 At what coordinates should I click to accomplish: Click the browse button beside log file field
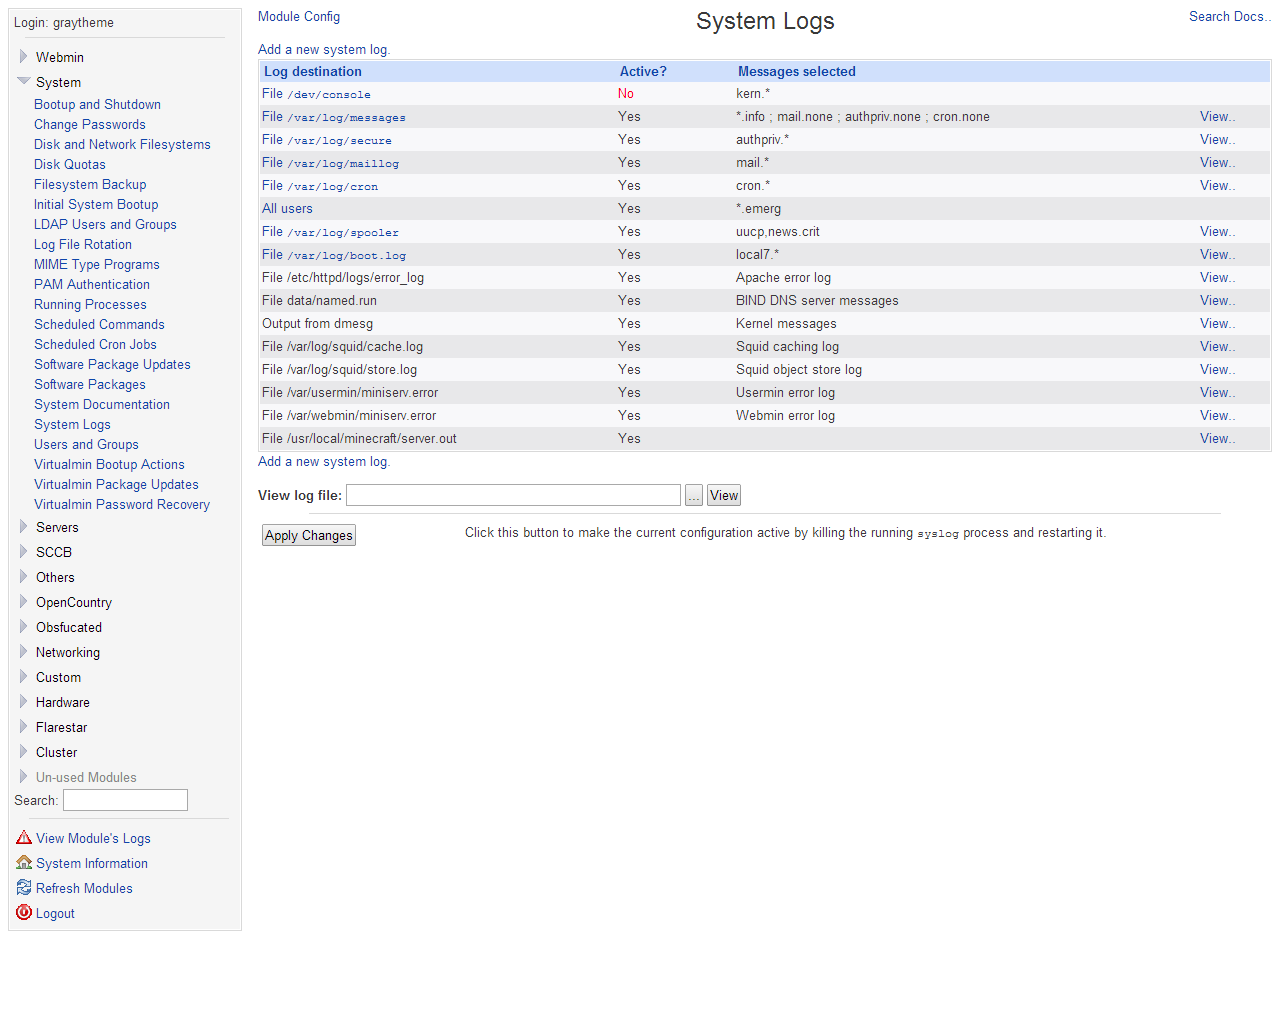point(694,496)
